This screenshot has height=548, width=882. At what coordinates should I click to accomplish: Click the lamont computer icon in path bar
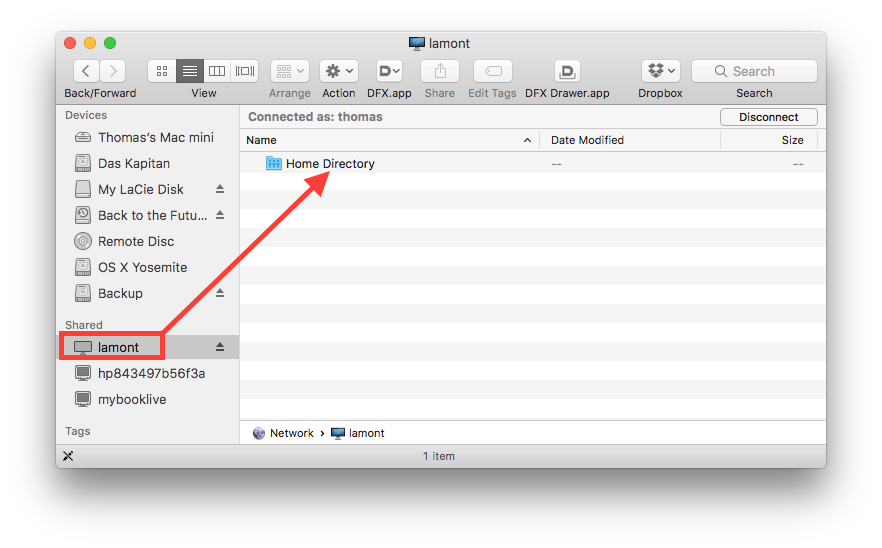tap(338, 433)
